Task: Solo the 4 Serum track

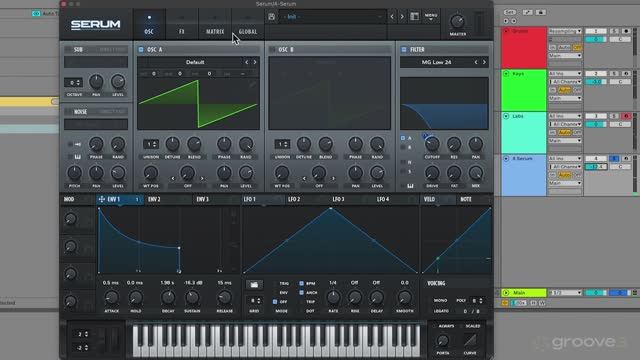Action: click(x=614, y=158)
